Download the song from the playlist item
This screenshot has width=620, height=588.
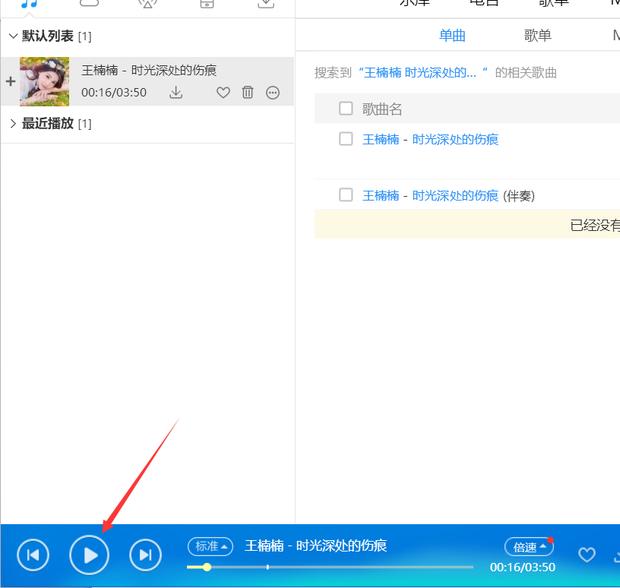(x=176, y=93)
